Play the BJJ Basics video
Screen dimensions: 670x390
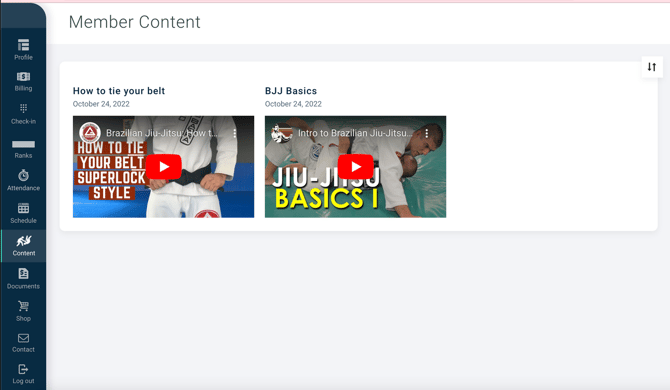[x=356, y=167]
